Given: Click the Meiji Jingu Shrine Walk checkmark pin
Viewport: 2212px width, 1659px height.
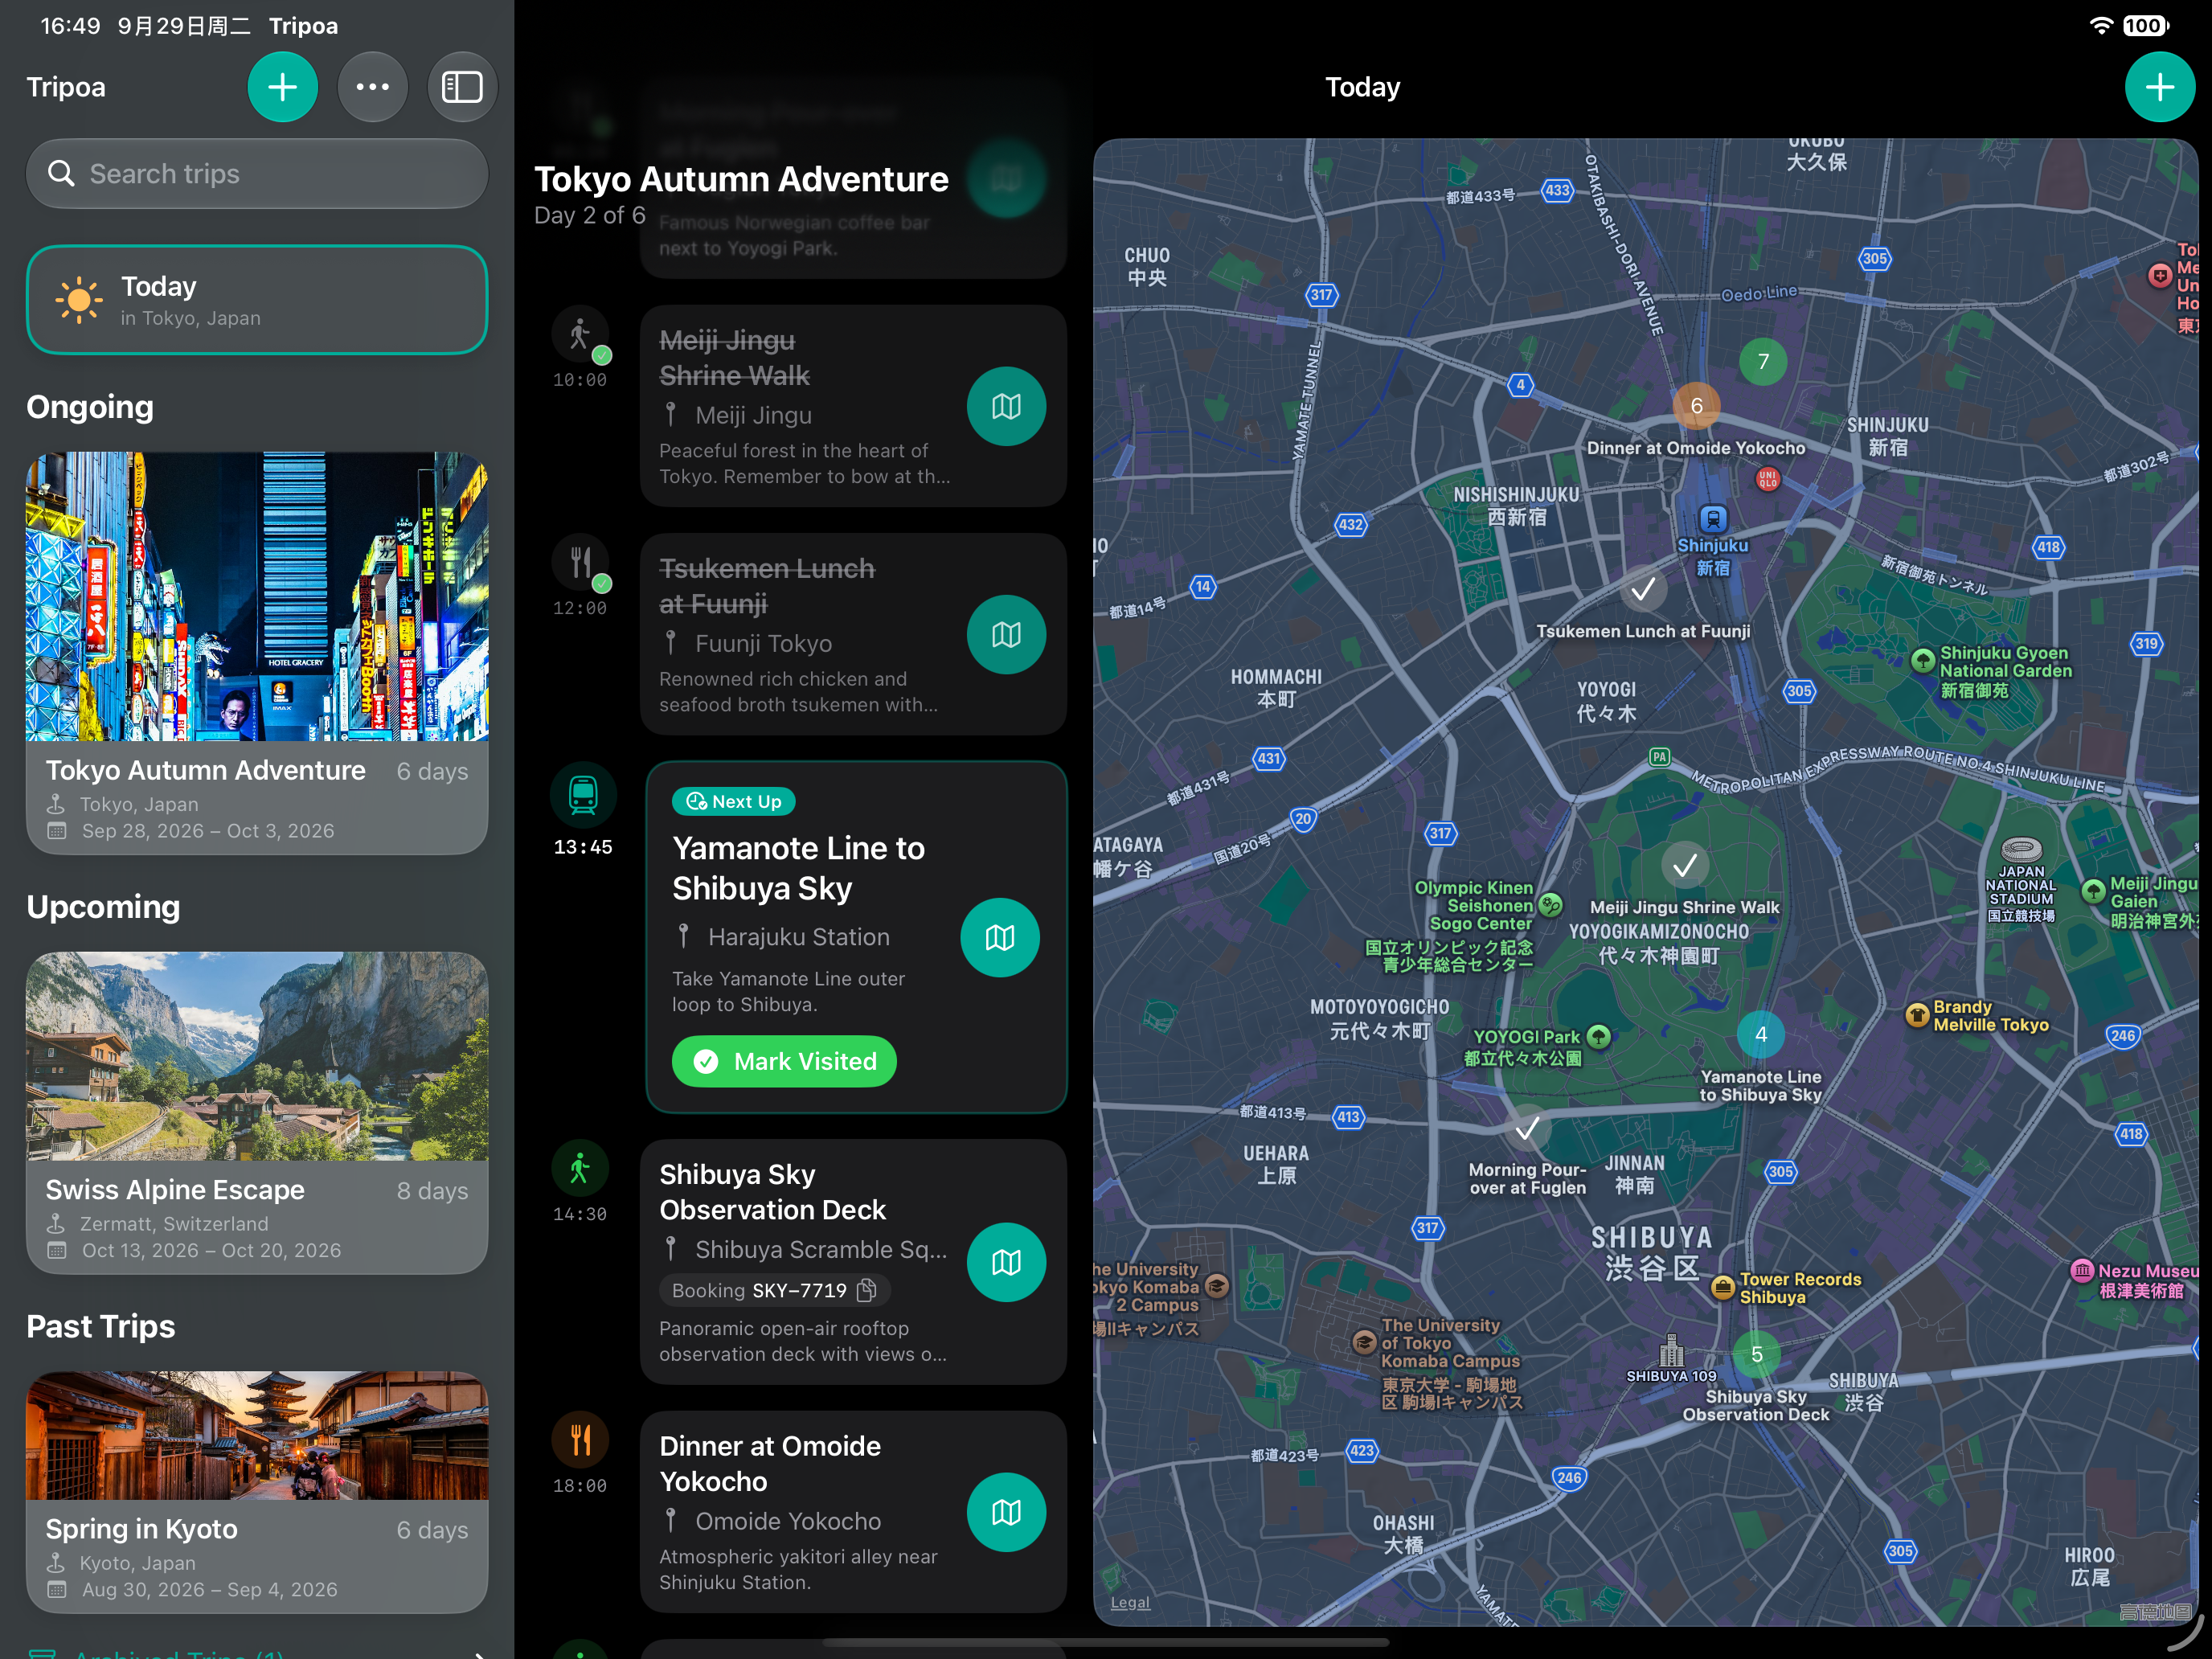Looking at the screenshot, I should [1685, 865].
